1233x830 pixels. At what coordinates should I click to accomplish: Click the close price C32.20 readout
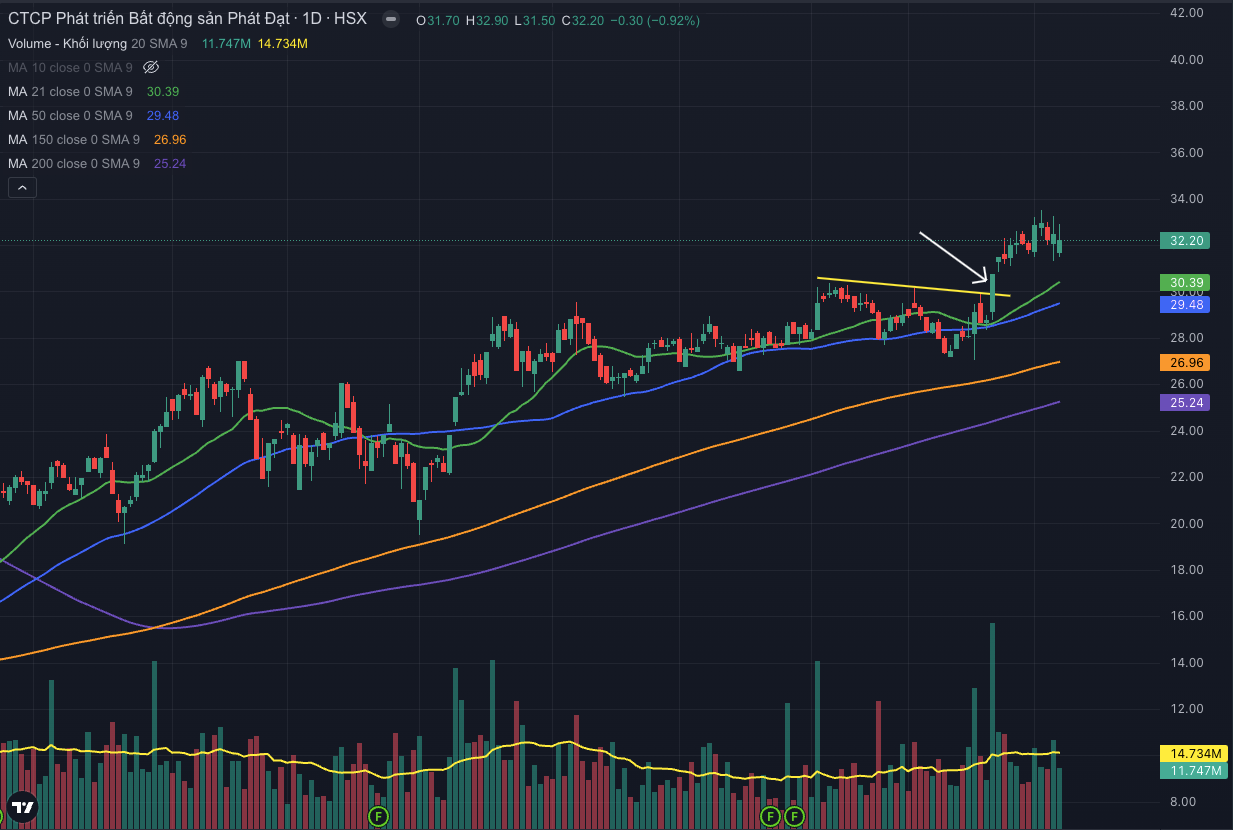click(x=582, y=20)
